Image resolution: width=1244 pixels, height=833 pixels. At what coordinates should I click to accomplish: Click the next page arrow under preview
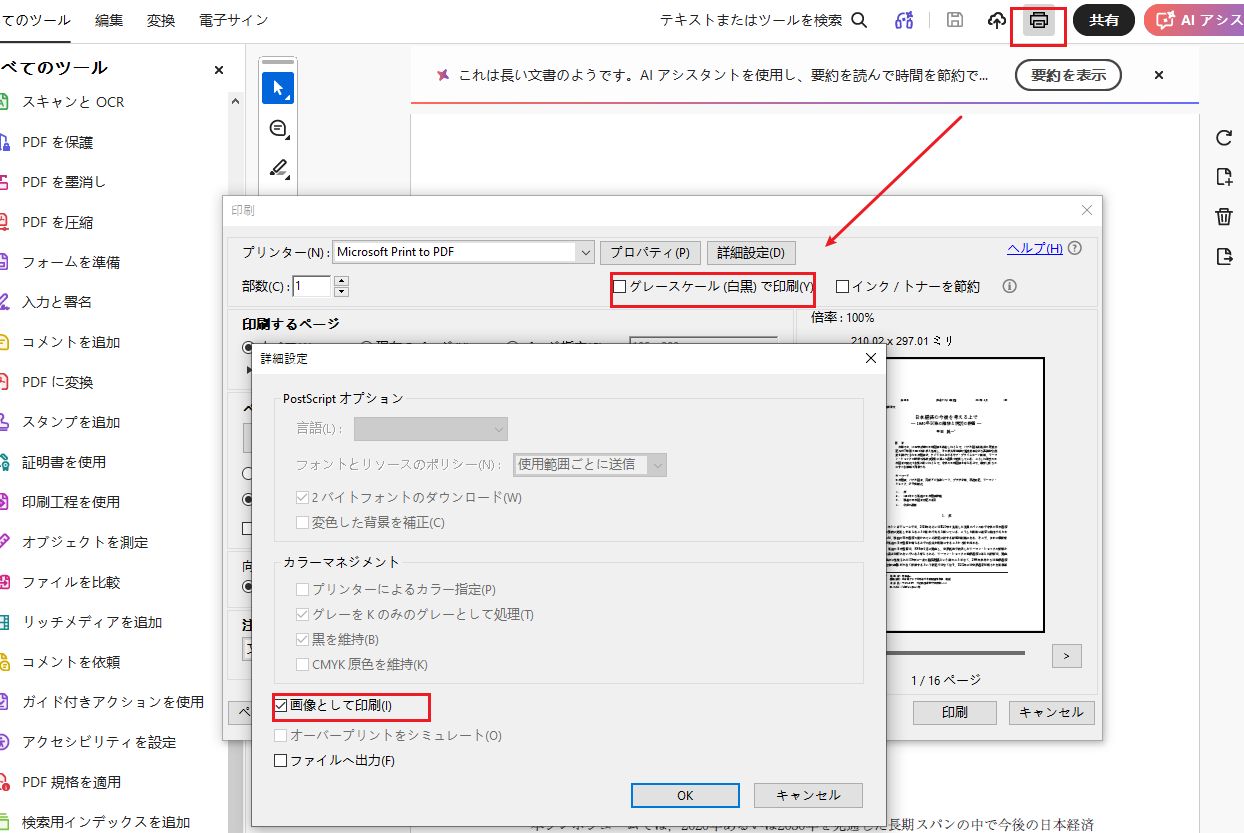pos(1067,655)
